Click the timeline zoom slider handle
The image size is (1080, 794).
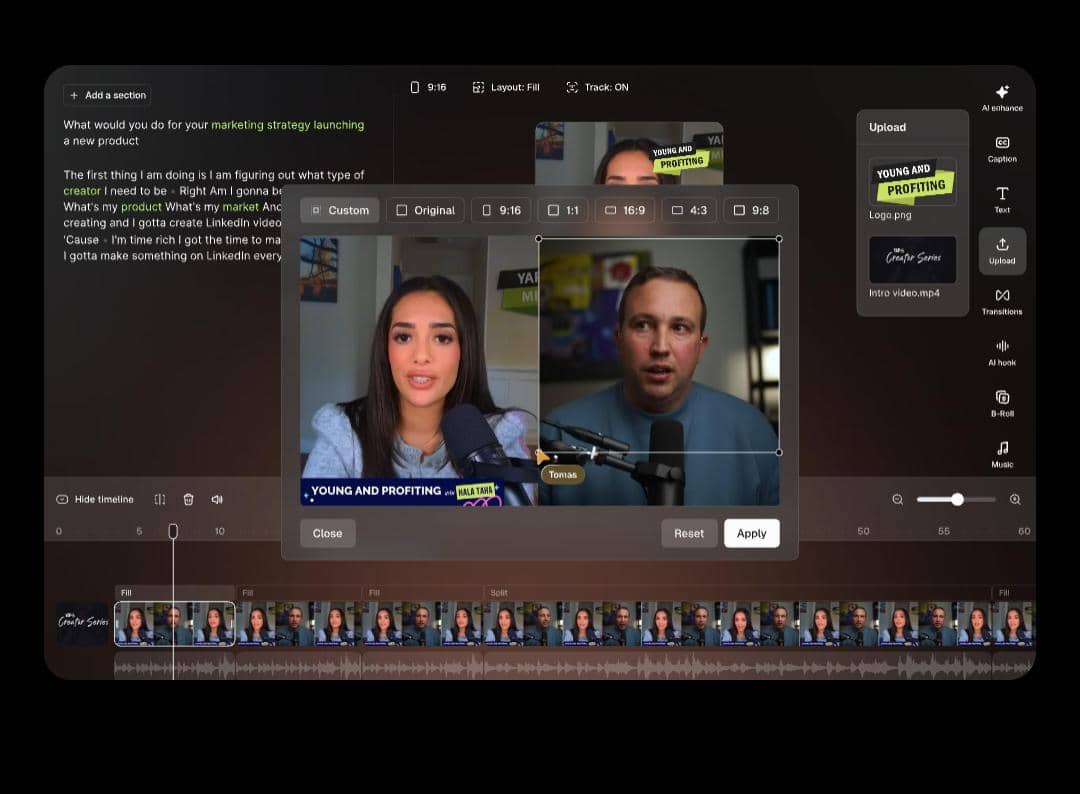coord(957,499)
